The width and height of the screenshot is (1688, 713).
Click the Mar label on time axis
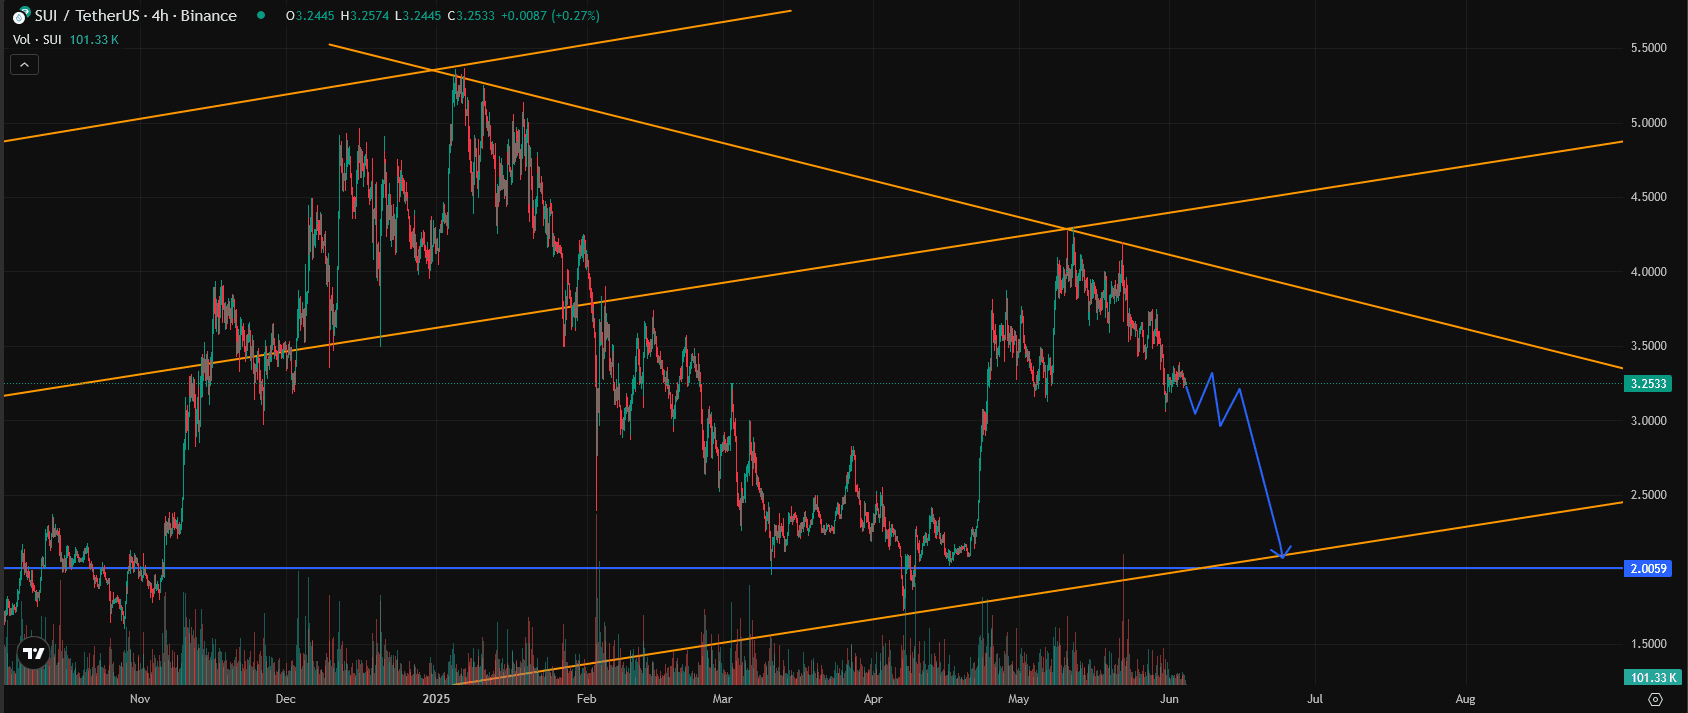(722, 699)
